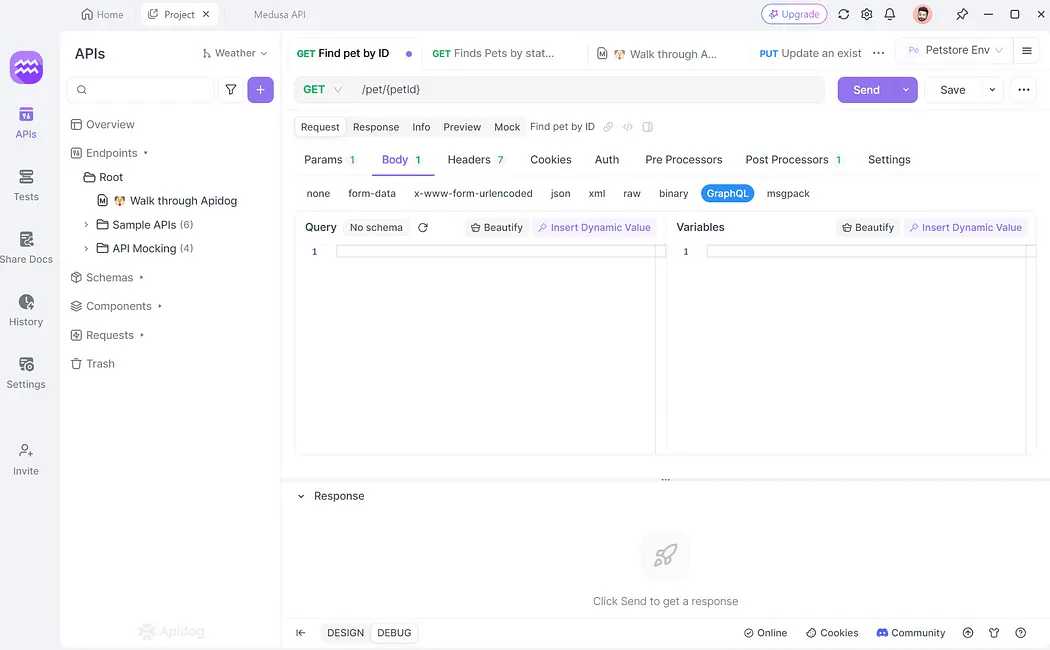Click the purple plus button to create new API
This screenshot has width=1050, height=650.
point(260,89)
